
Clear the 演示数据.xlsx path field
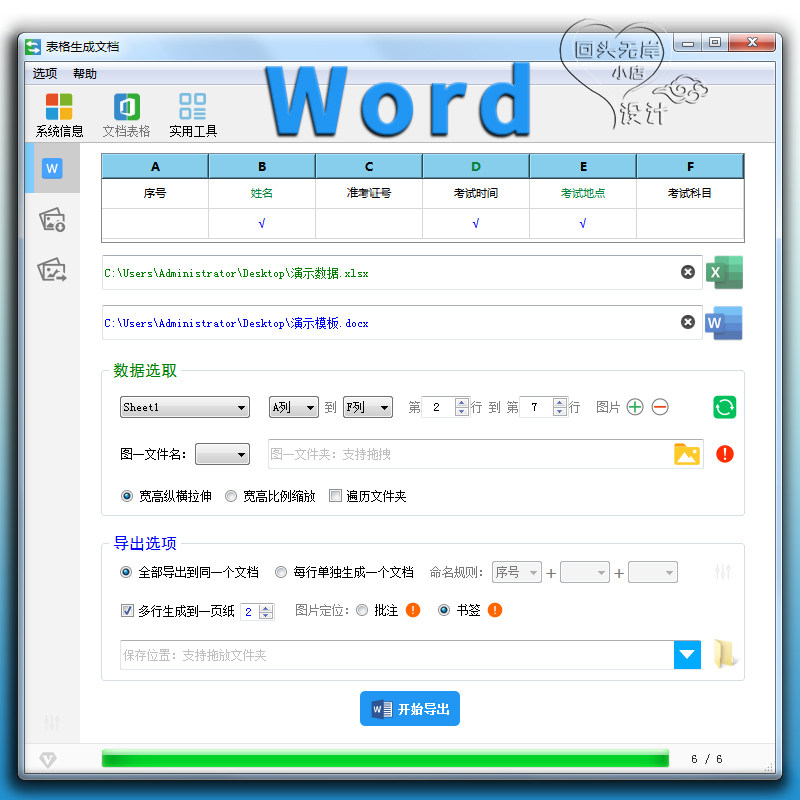(x=688, y=272)
